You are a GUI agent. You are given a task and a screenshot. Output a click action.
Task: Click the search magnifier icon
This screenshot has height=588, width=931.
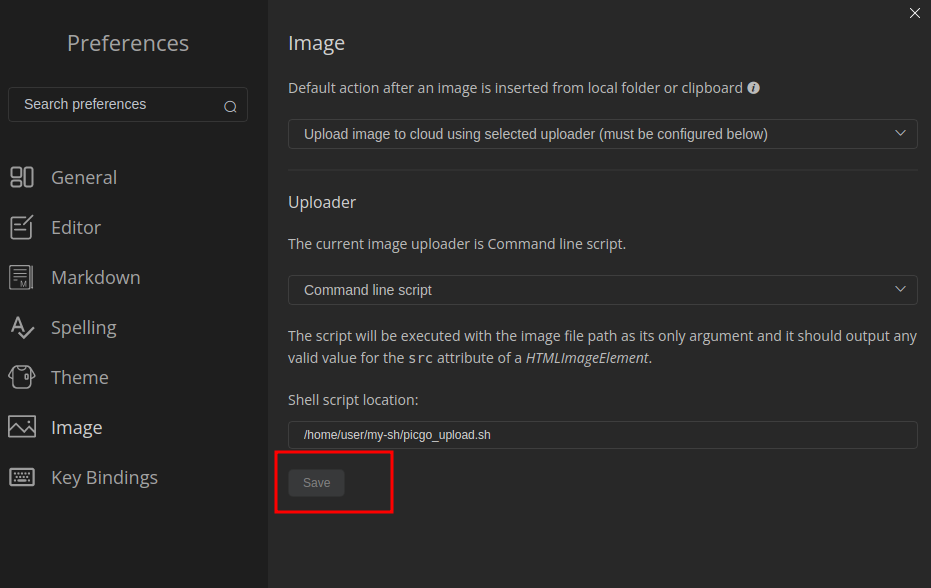[230, 105]
